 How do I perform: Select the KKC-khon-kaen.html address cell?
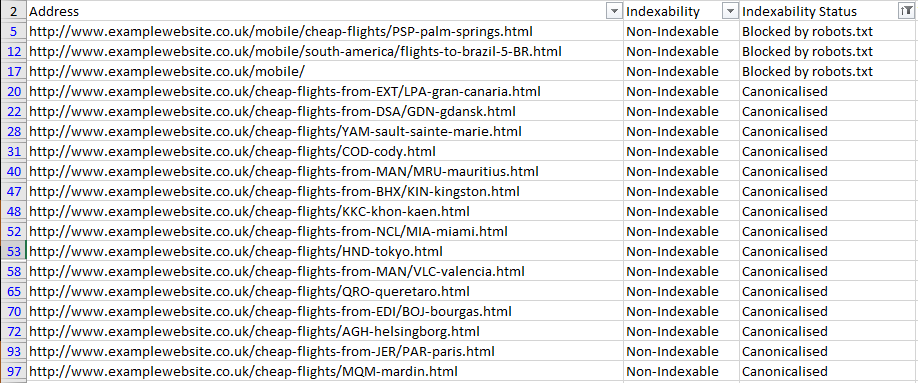(x=325, y=211)
